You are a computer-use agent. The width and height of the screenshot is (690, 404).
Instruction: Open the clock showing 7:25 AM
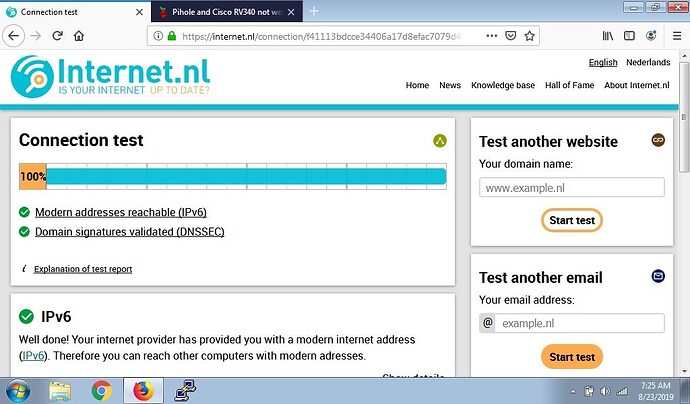(655, 391)
